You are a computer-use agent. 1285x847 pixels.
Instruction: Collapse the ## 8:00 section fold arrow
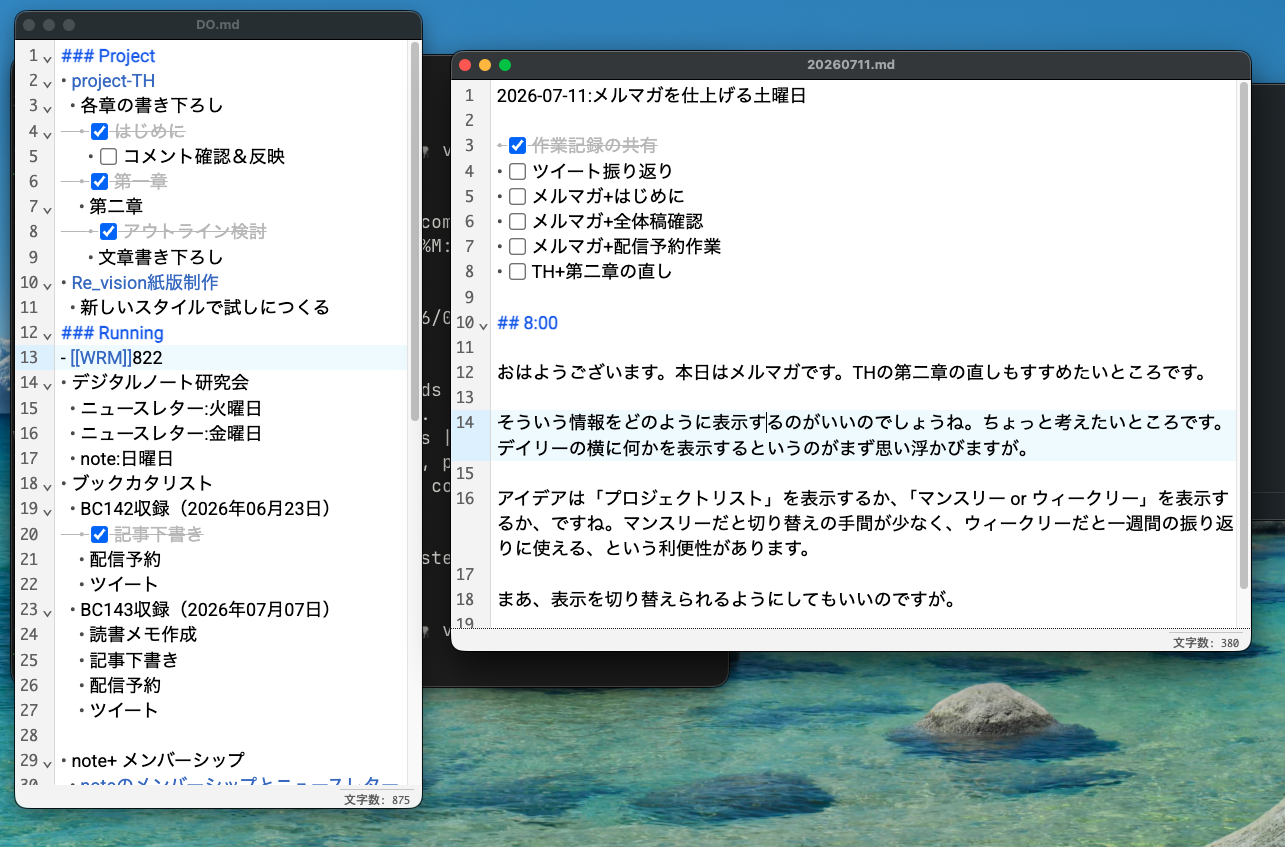coord(484,324)
